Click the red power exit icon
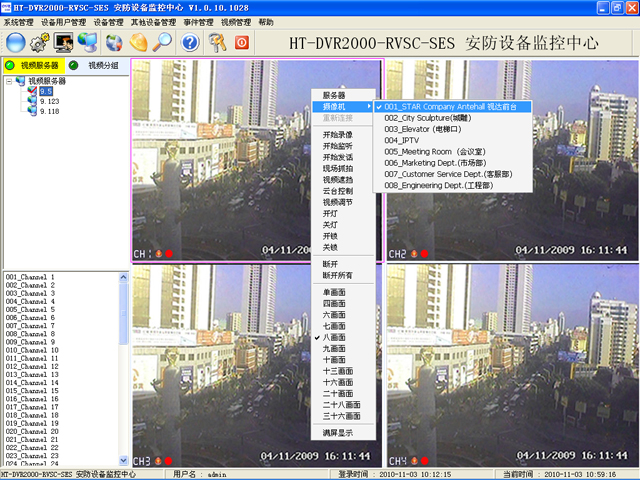 click(242, 42)
